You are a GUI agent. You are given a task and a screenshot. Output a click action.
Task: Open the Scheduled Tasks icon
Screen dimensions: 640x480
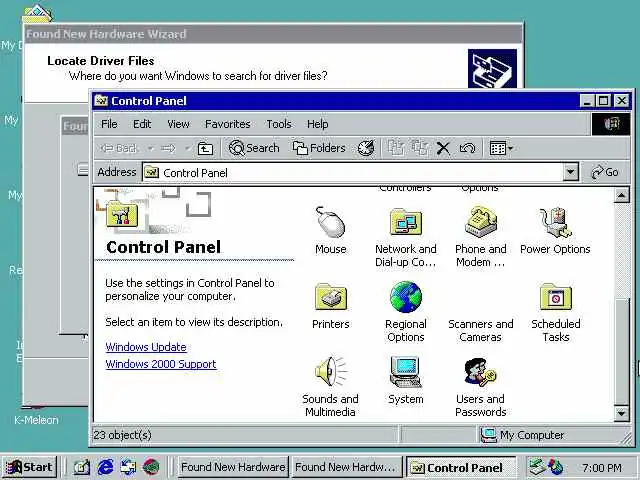point(556,297)
